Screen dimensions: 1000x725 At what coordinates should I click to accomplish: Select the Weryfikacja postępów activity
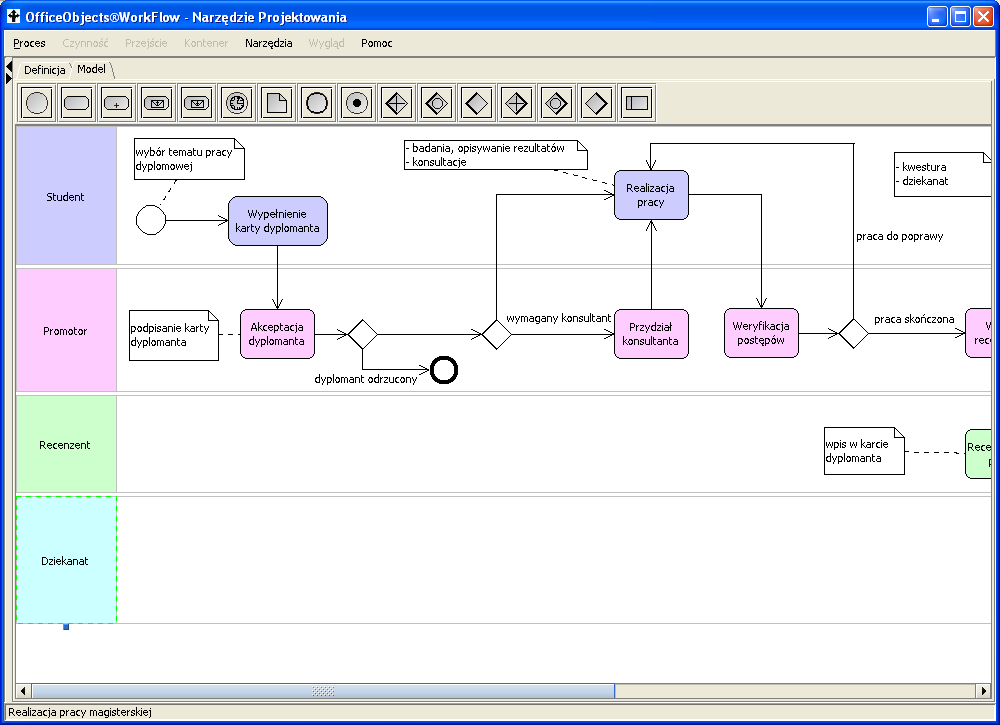tap(761, 333)
